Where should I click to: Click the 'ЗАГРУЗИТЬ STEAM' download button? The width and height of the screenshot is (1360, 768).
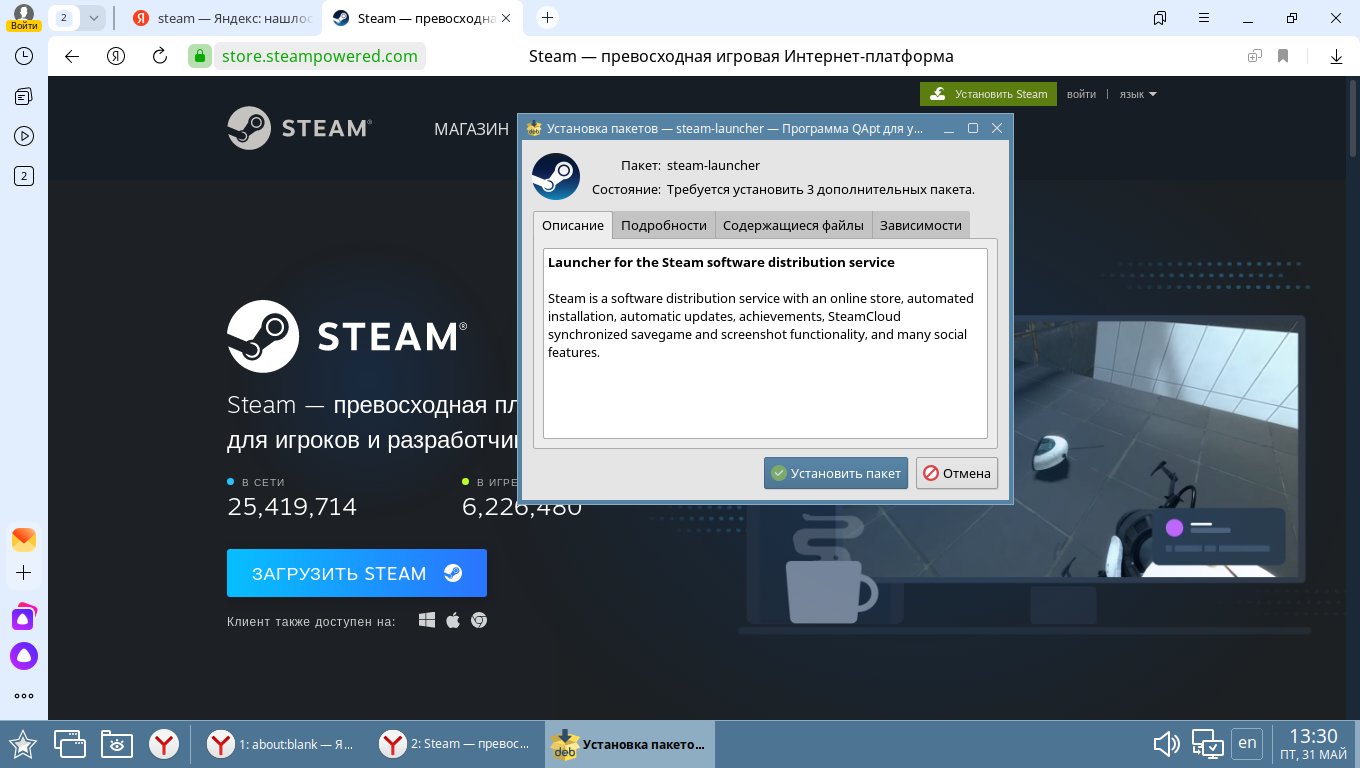click(x=357, y=573)
